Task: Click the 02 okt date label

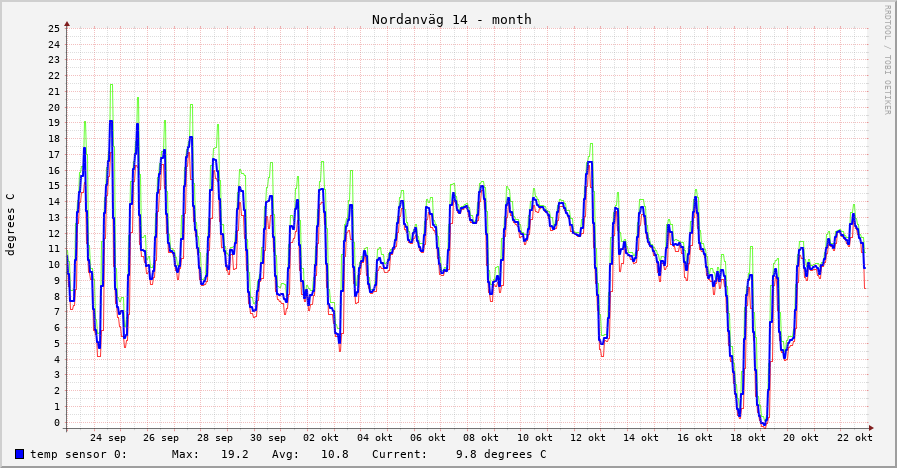Action: 322,437
